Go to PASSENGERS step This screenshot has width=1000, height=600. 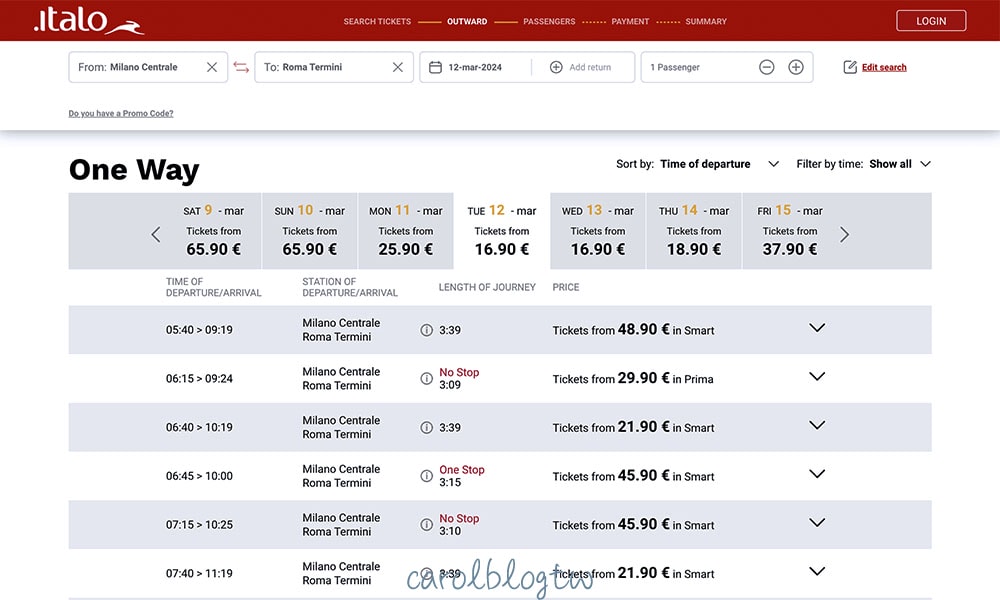(549, 21)
